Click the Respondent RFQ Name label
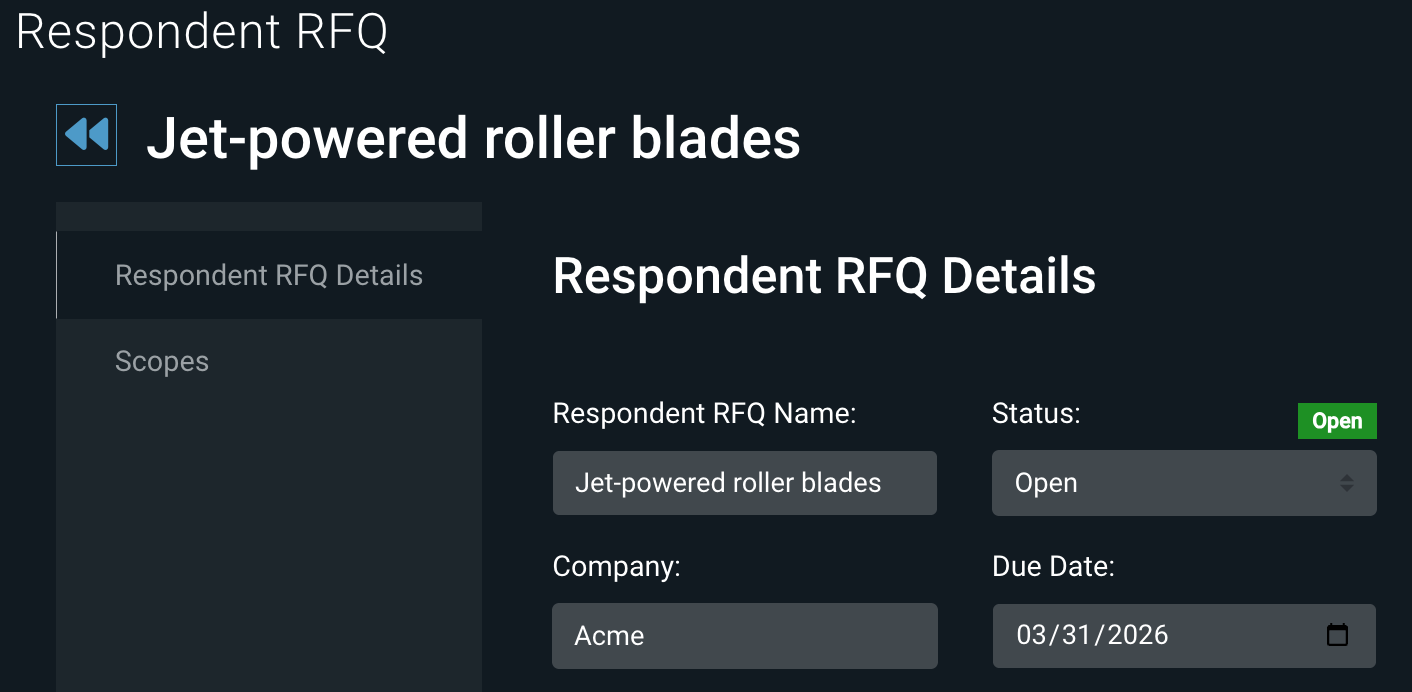Image resolution: width=1412 pixels, height=692 pixels. (x=704, y=414)
